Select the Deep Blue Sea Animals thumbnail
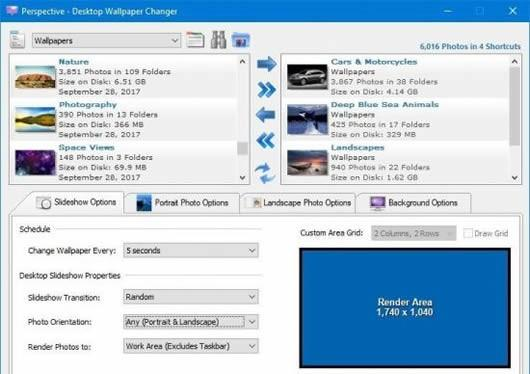Screen dimensions: 530x374 click(307, 120)
